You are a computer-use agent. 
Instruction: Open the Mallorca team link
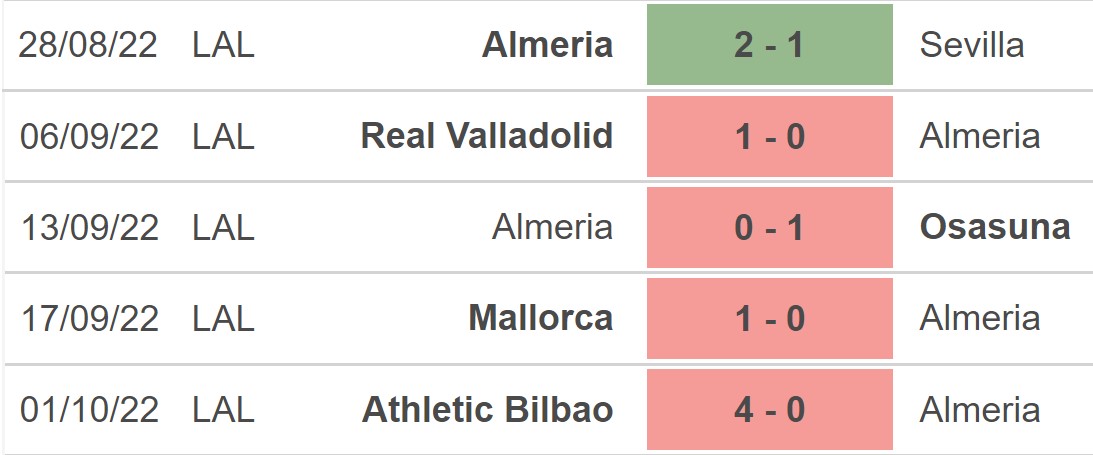540,318
